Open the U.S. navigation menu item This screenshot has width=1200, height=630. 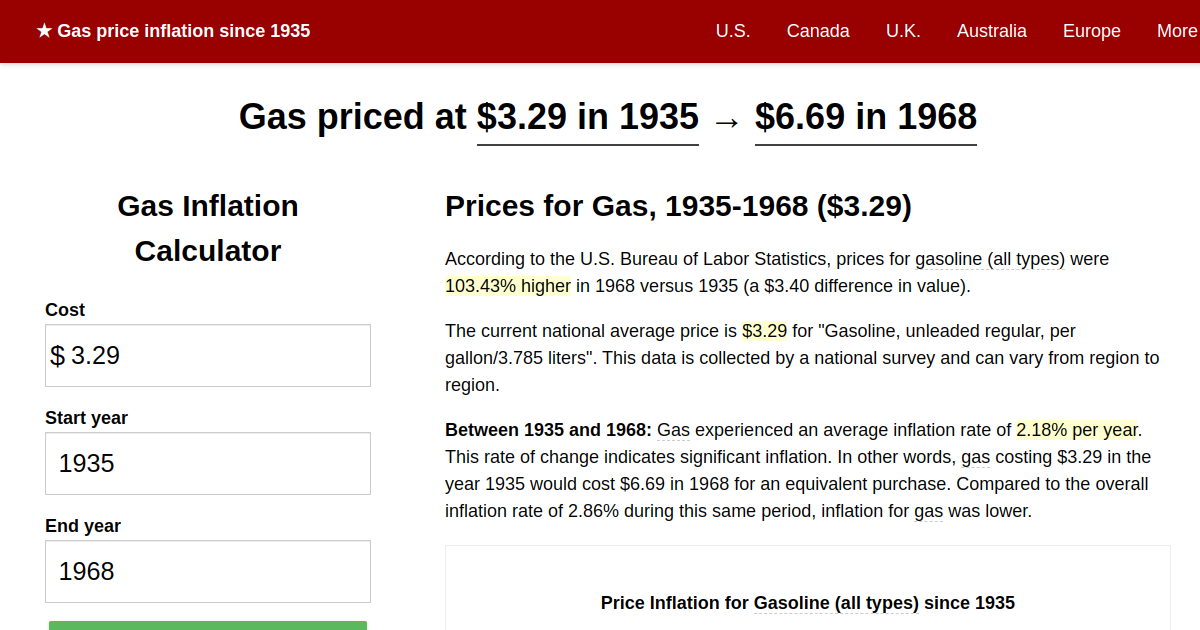coord(733,31)
